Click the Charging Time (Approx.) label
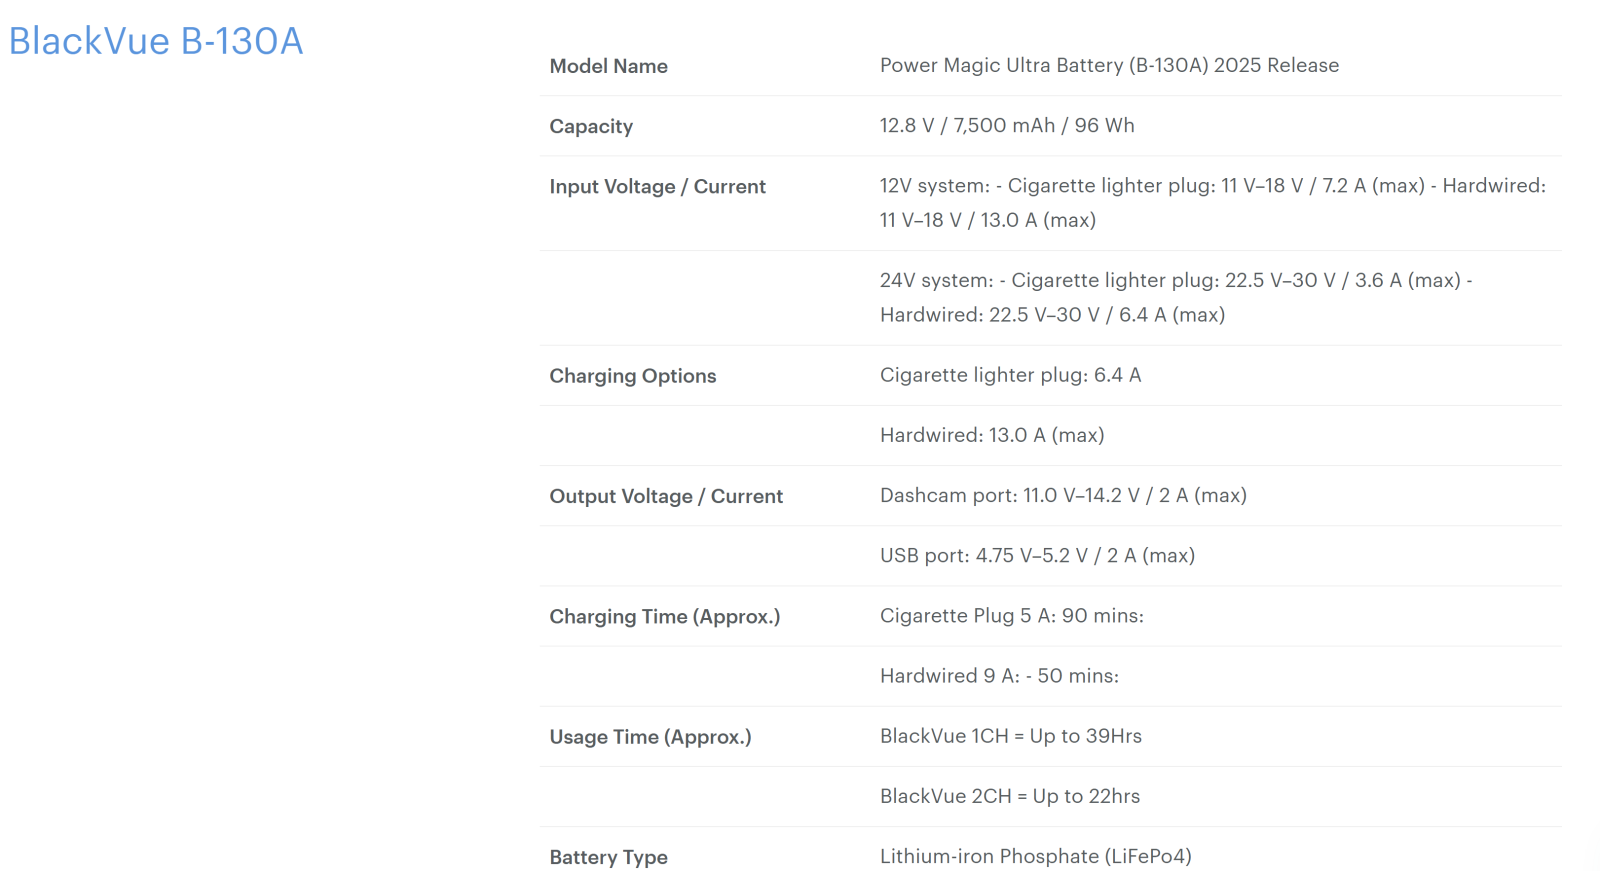1600x871 pixels. tap(664, 616)
